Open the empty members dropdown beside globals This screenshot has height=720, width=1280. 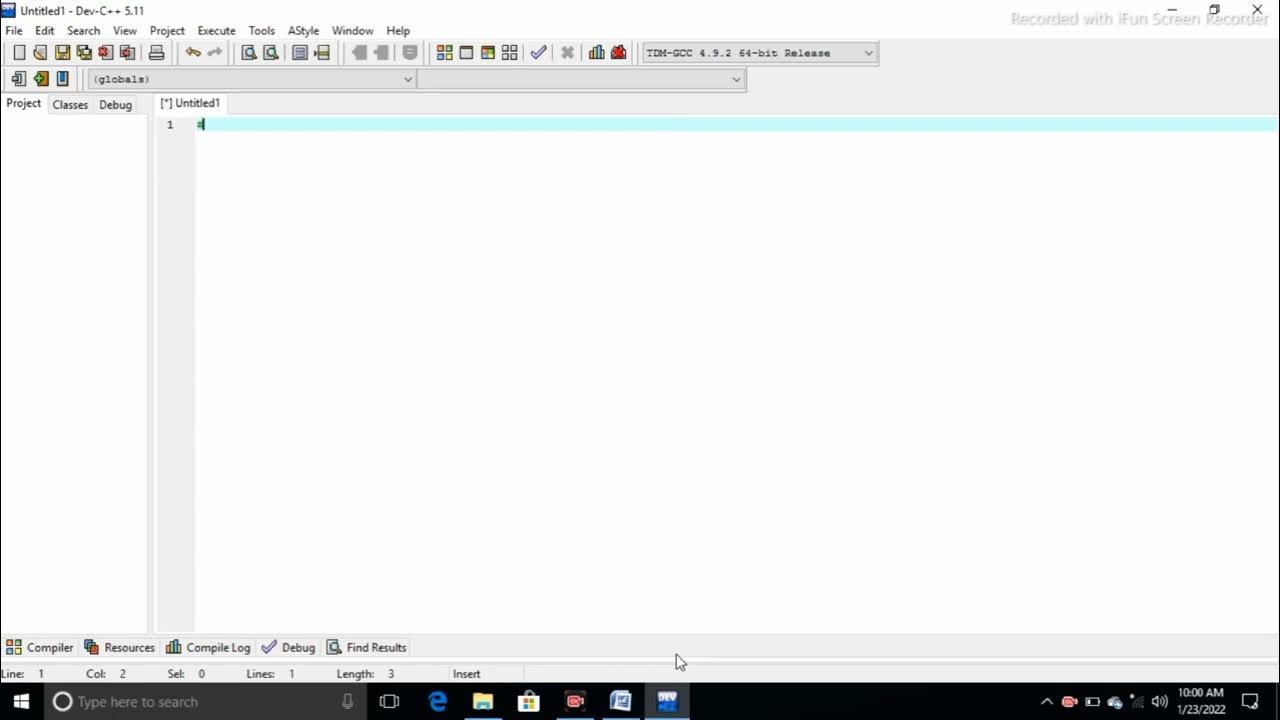click(581, 79)
